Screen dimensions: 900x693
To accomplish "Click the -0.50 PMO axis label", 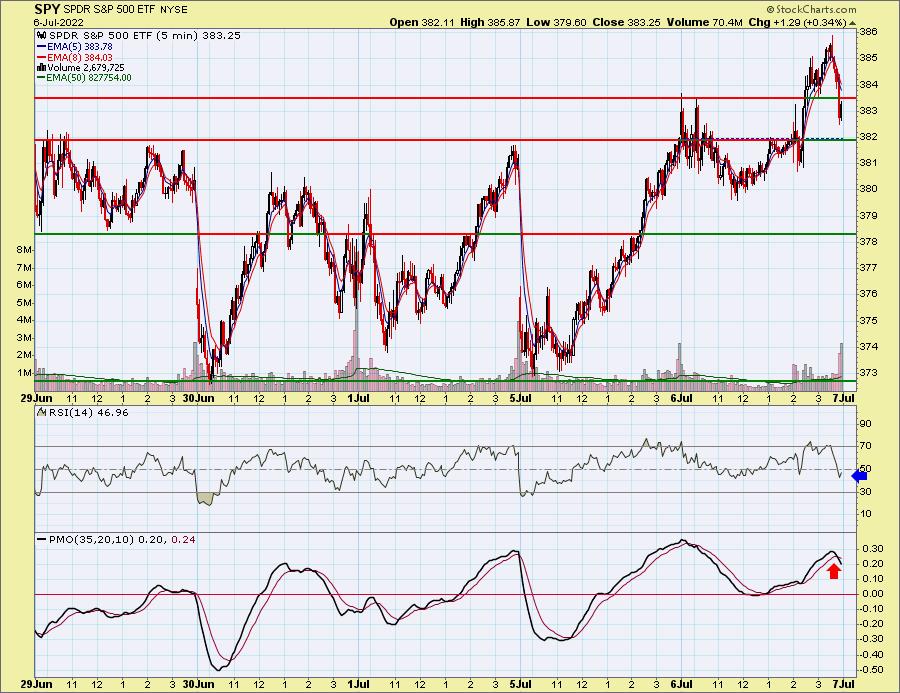I will coord(872,669).
